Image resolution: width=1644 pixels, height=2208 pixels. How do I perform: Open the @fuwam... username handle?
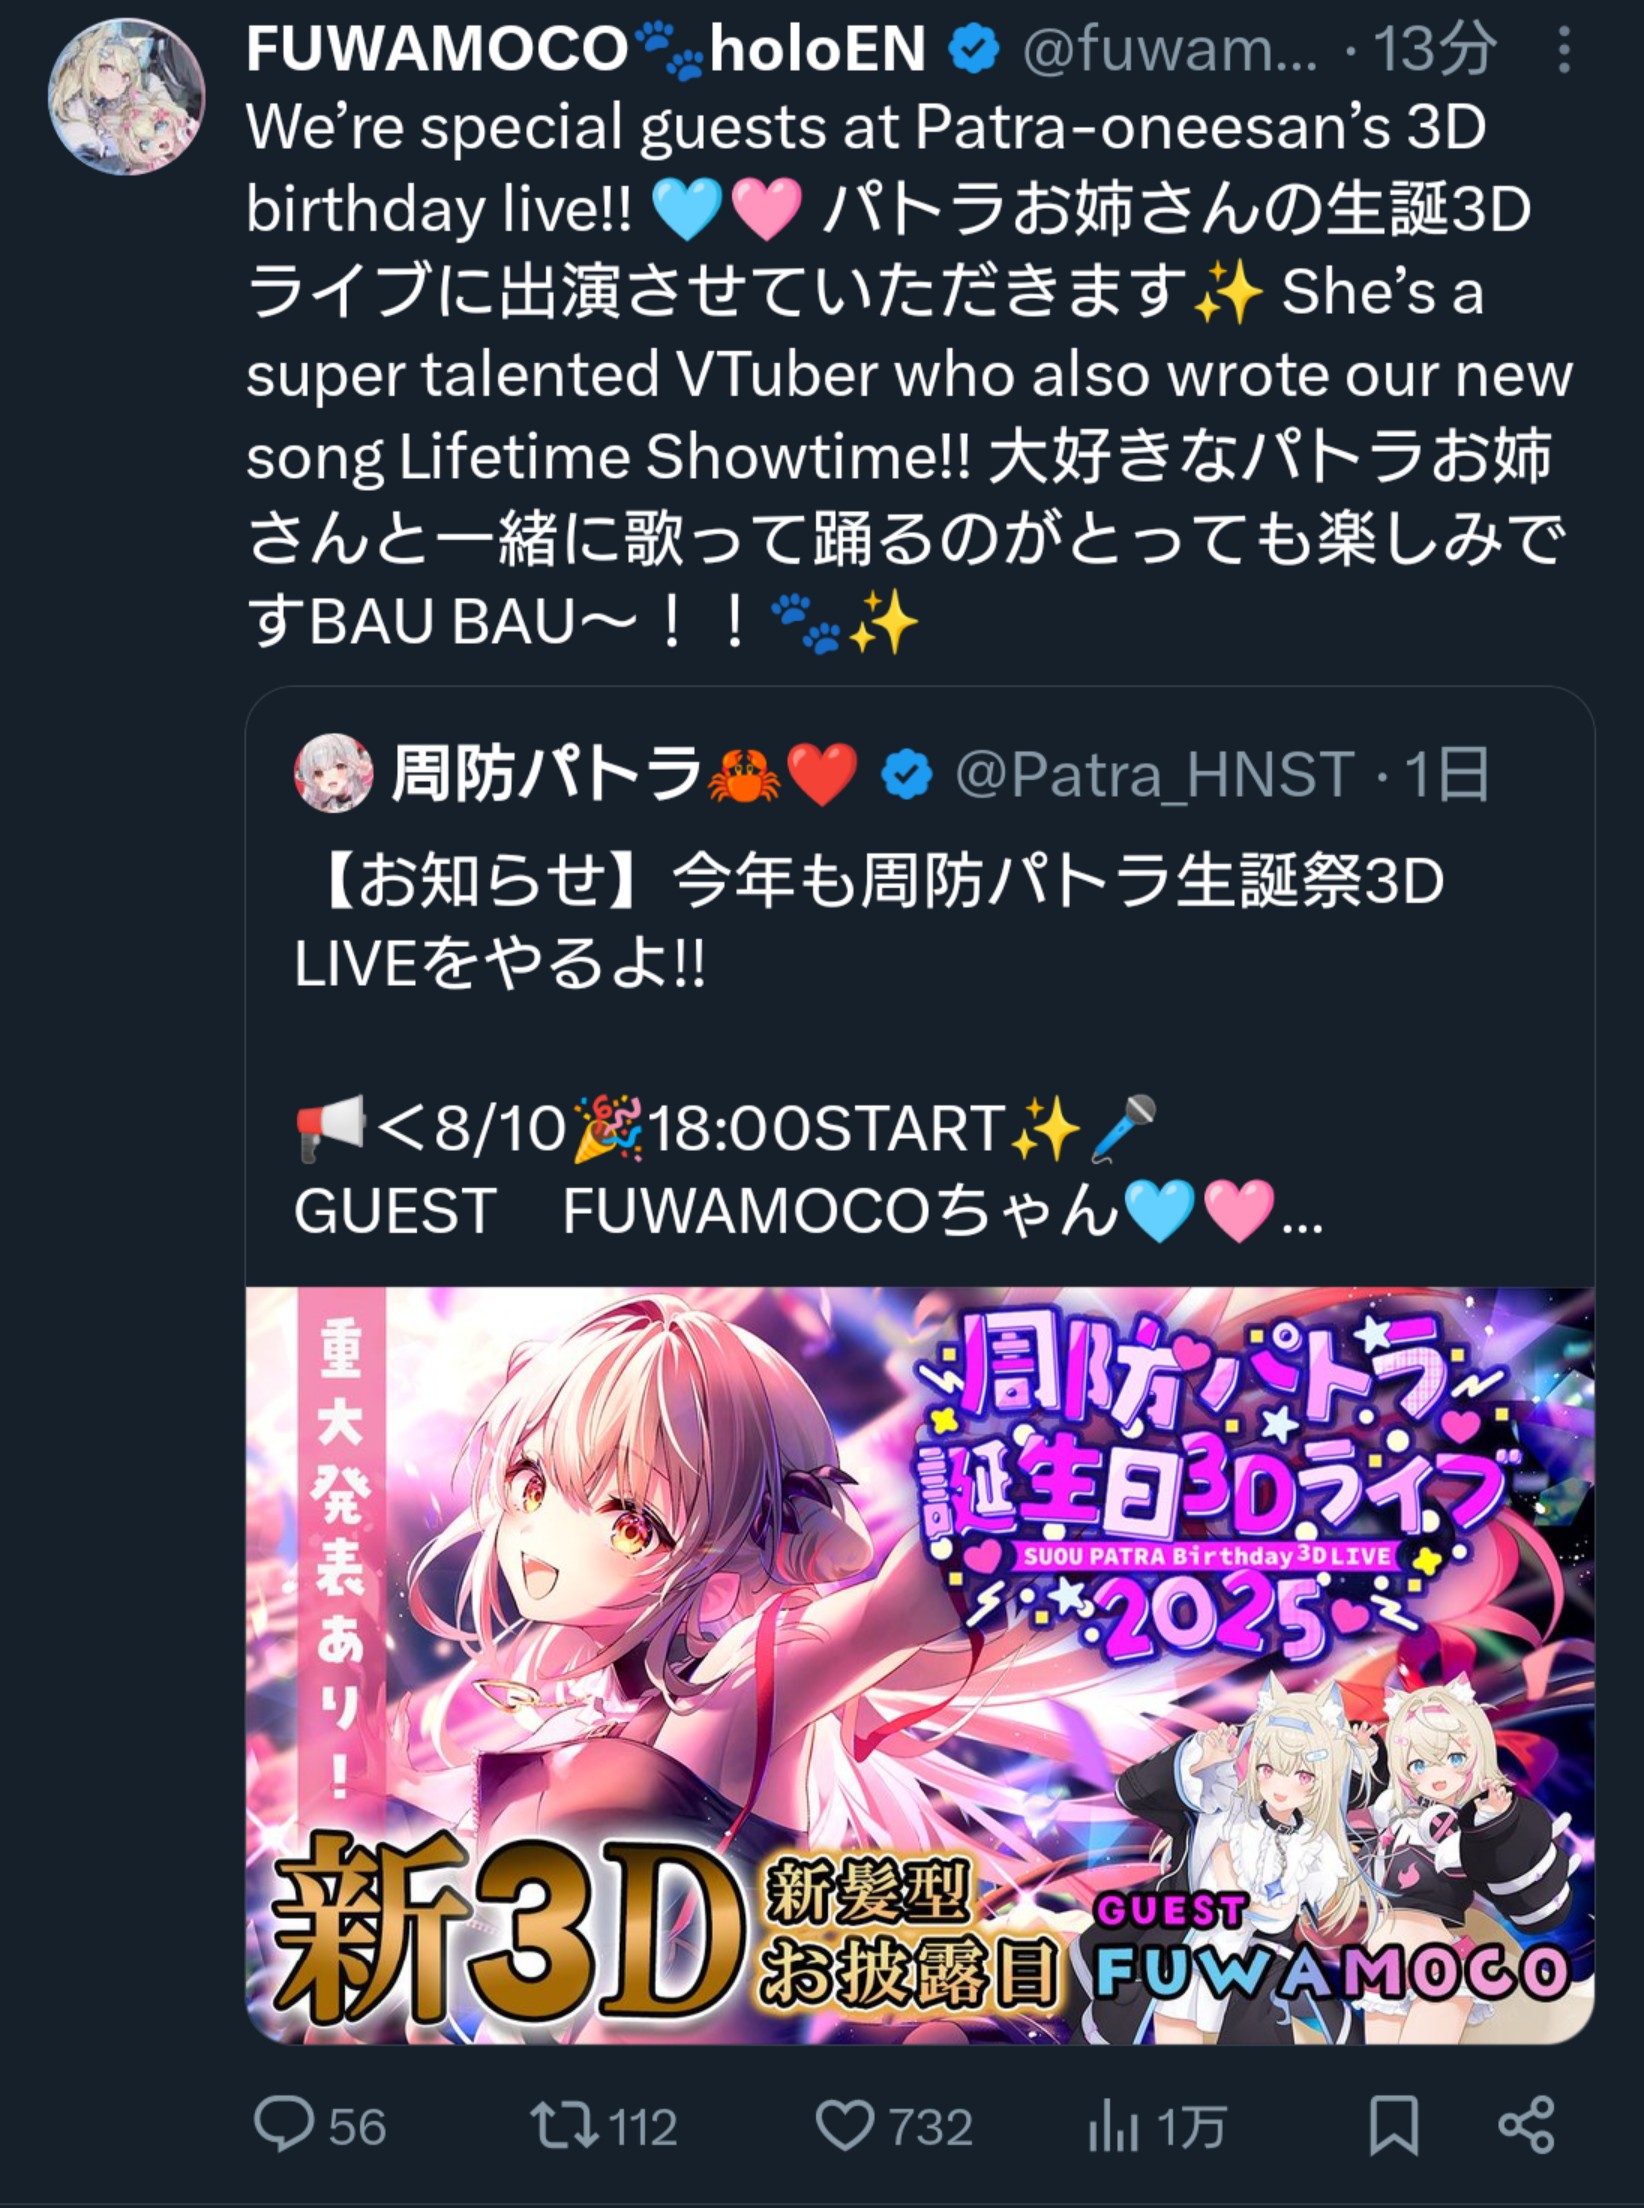(1170, 50)
